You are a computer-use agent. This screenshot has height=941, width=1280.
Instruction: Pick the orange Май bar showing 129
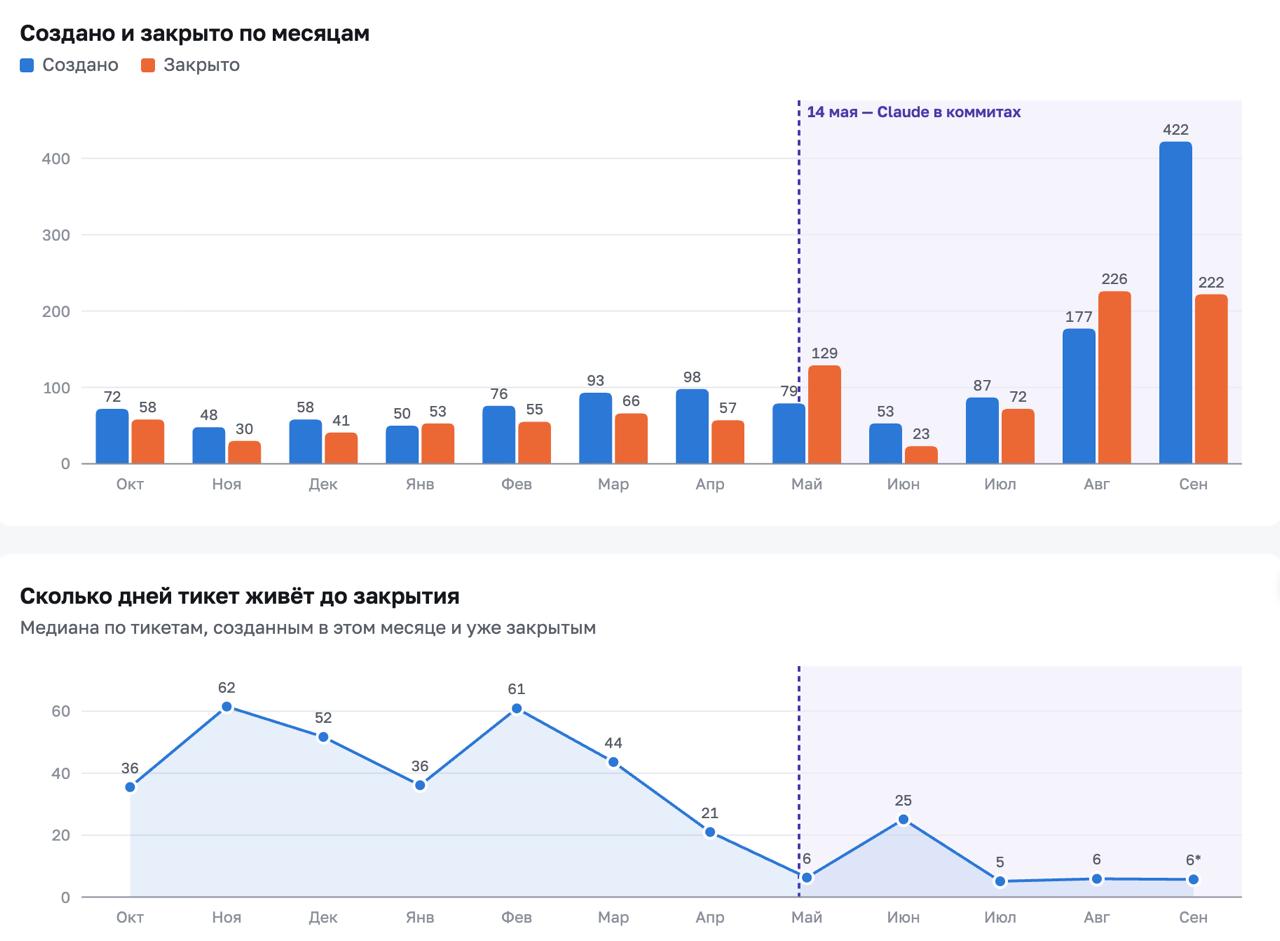825,415
